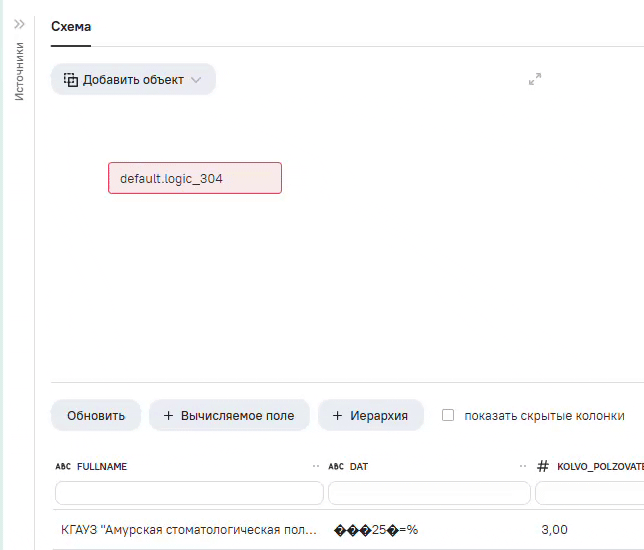644x550 pixels.
Task: Select the 3,00 value cell
Action: coord(554,530)
